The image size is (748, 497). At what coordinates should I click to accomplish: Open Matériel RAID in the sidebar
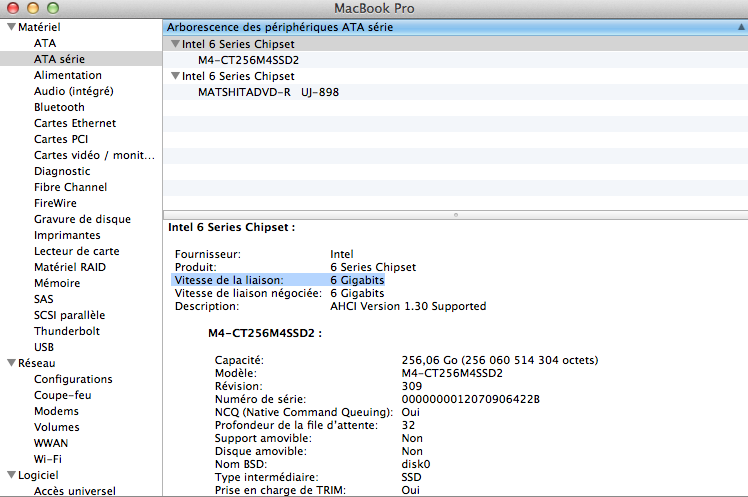pyautogui.click(x=70, y=267)
